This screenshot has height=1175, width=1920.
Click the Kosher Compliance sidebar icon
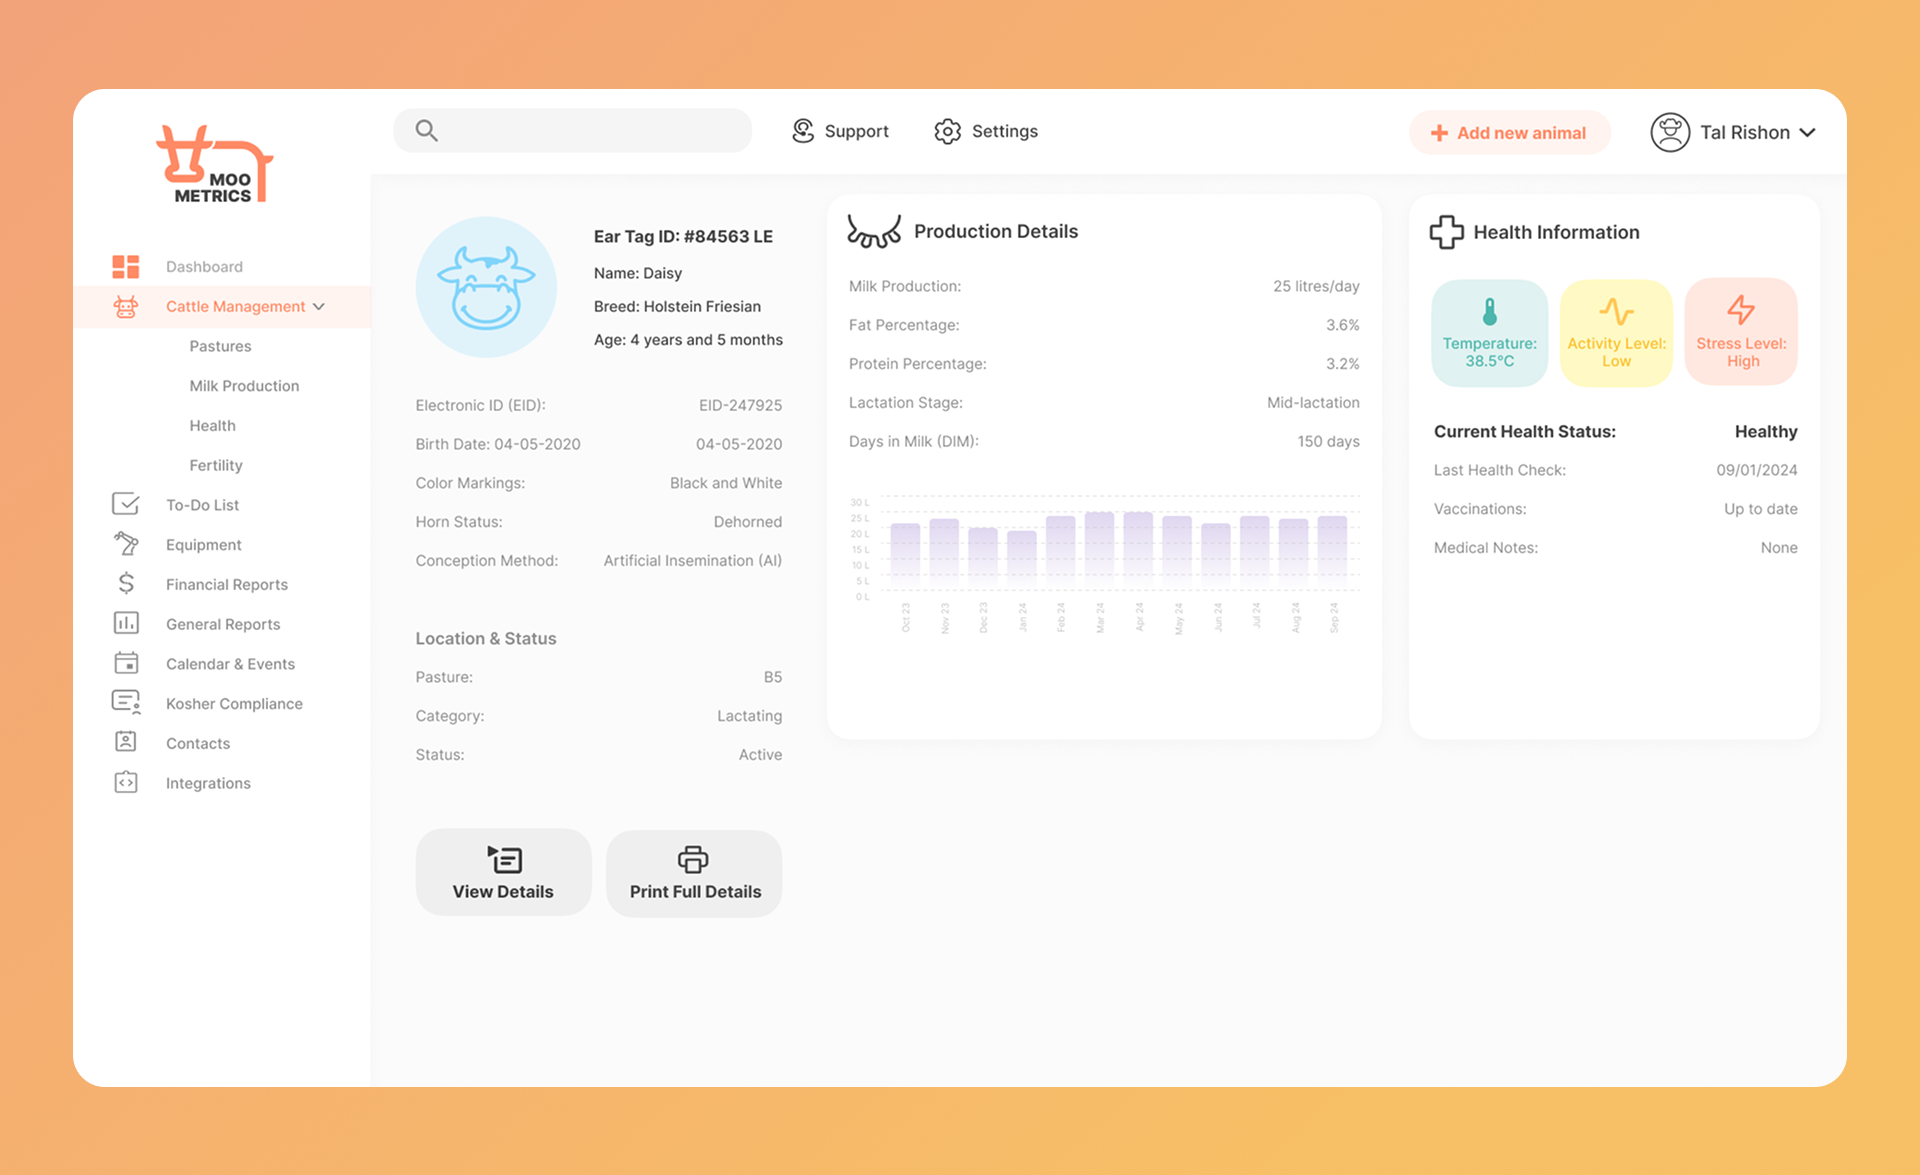coord(125,703)
